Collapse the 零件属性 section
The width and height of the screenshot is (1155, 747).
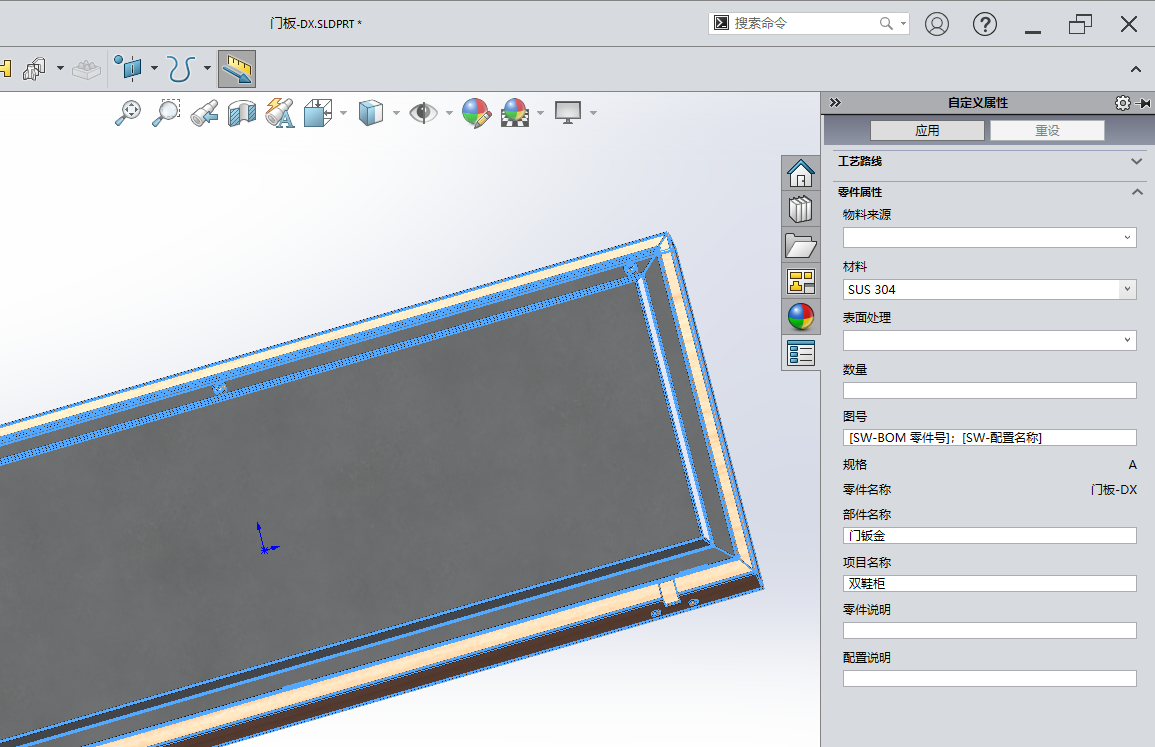coord(1137,192)
